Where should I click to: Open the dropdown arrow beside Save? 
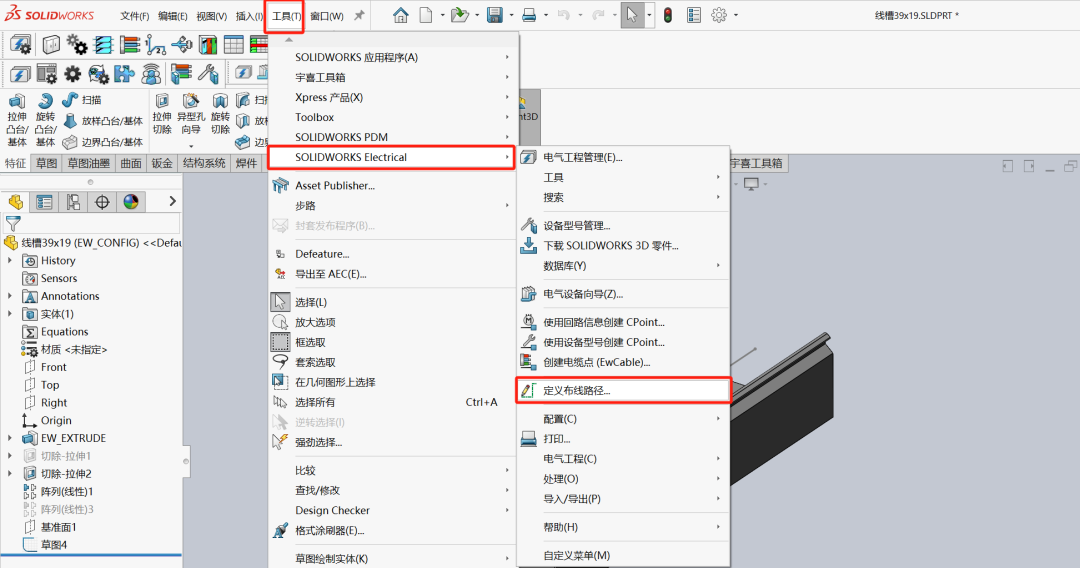(x=511, y=15)
